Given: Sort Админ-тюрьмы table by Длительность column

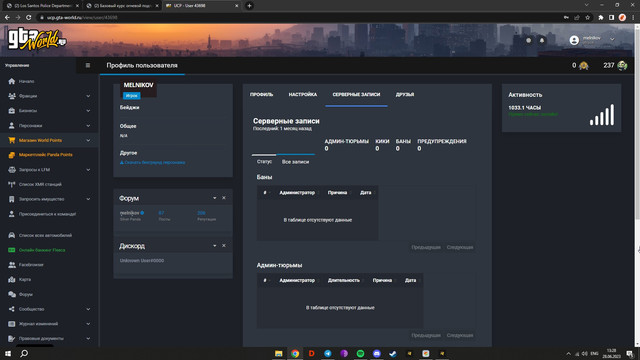Looking at the screenshot, I should coord(344,280).
